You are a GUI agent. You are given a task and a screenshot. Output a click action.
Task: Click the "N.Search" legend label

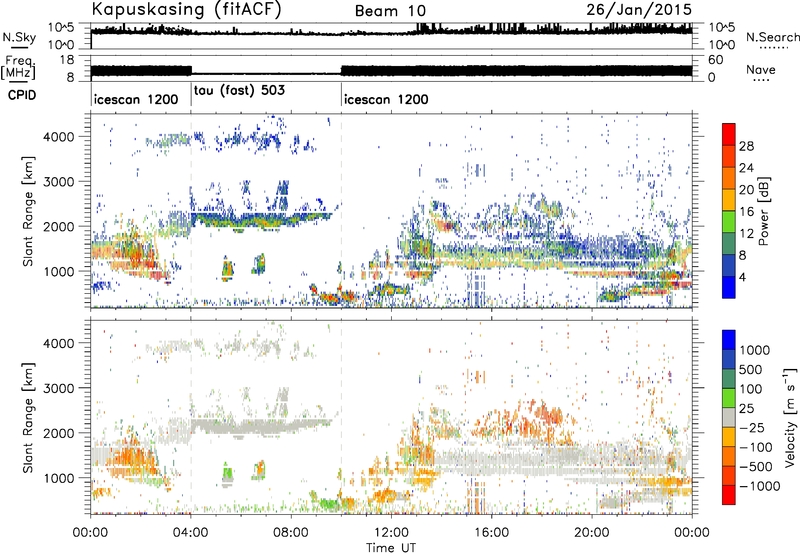point(772,37)
